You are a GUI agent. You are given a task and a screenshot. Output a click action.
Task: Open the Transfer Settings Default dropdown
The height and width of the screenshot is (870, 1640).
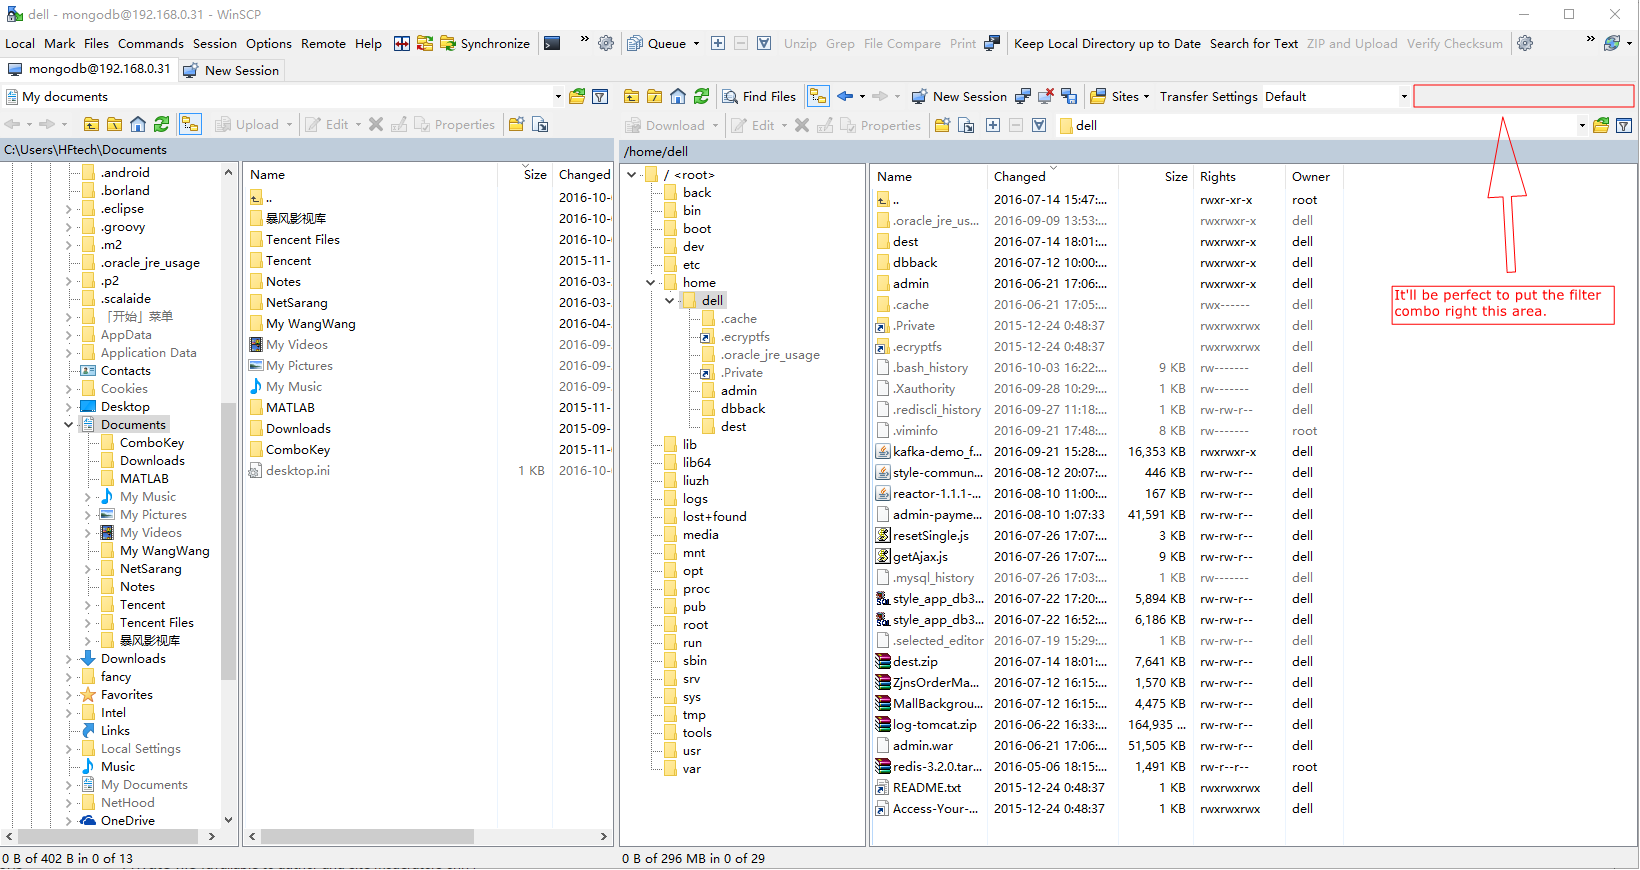point(1404,97)
